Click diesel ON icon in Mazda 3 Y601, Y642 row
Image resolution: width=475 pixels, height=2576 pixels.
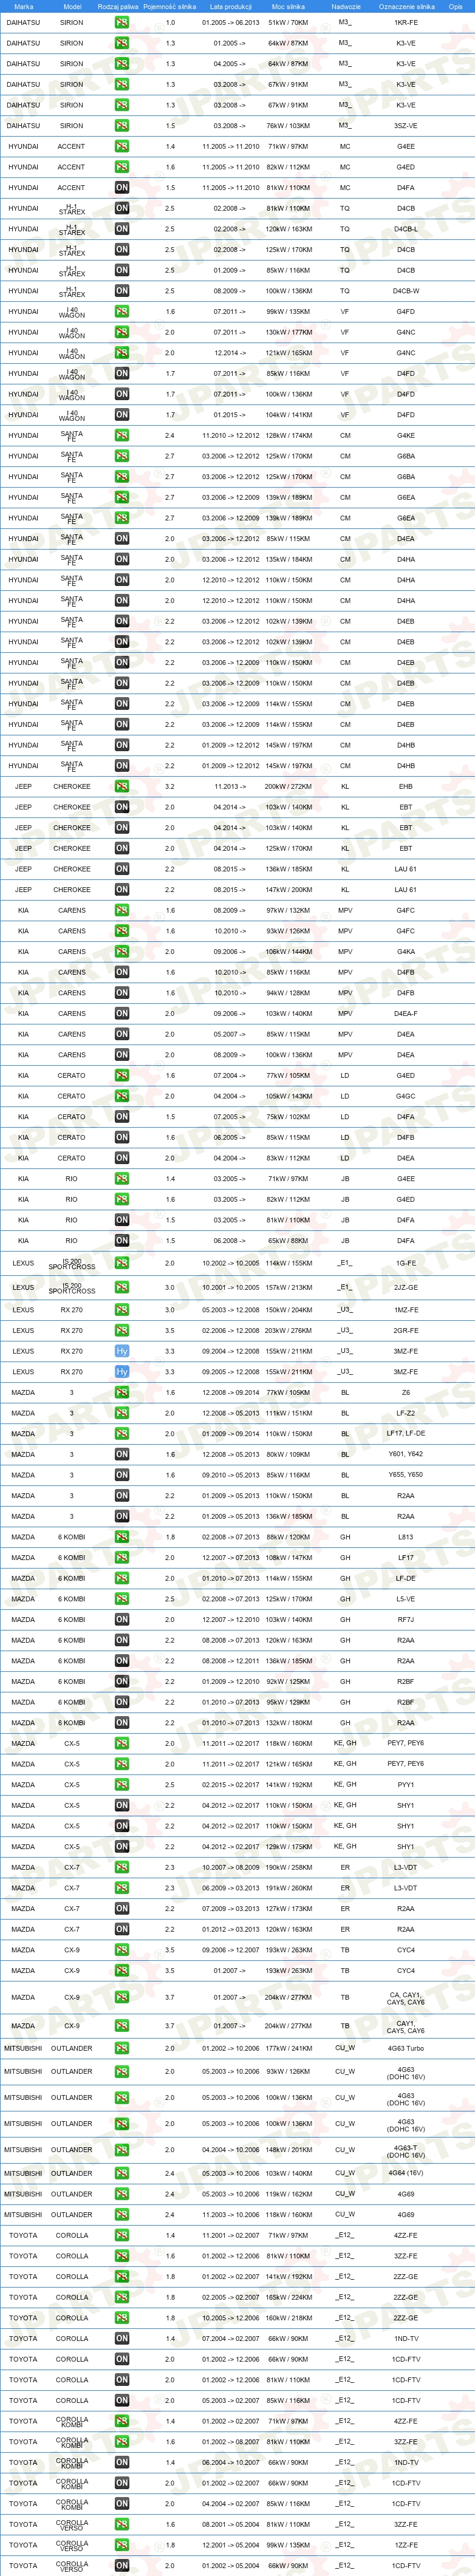121,1454
